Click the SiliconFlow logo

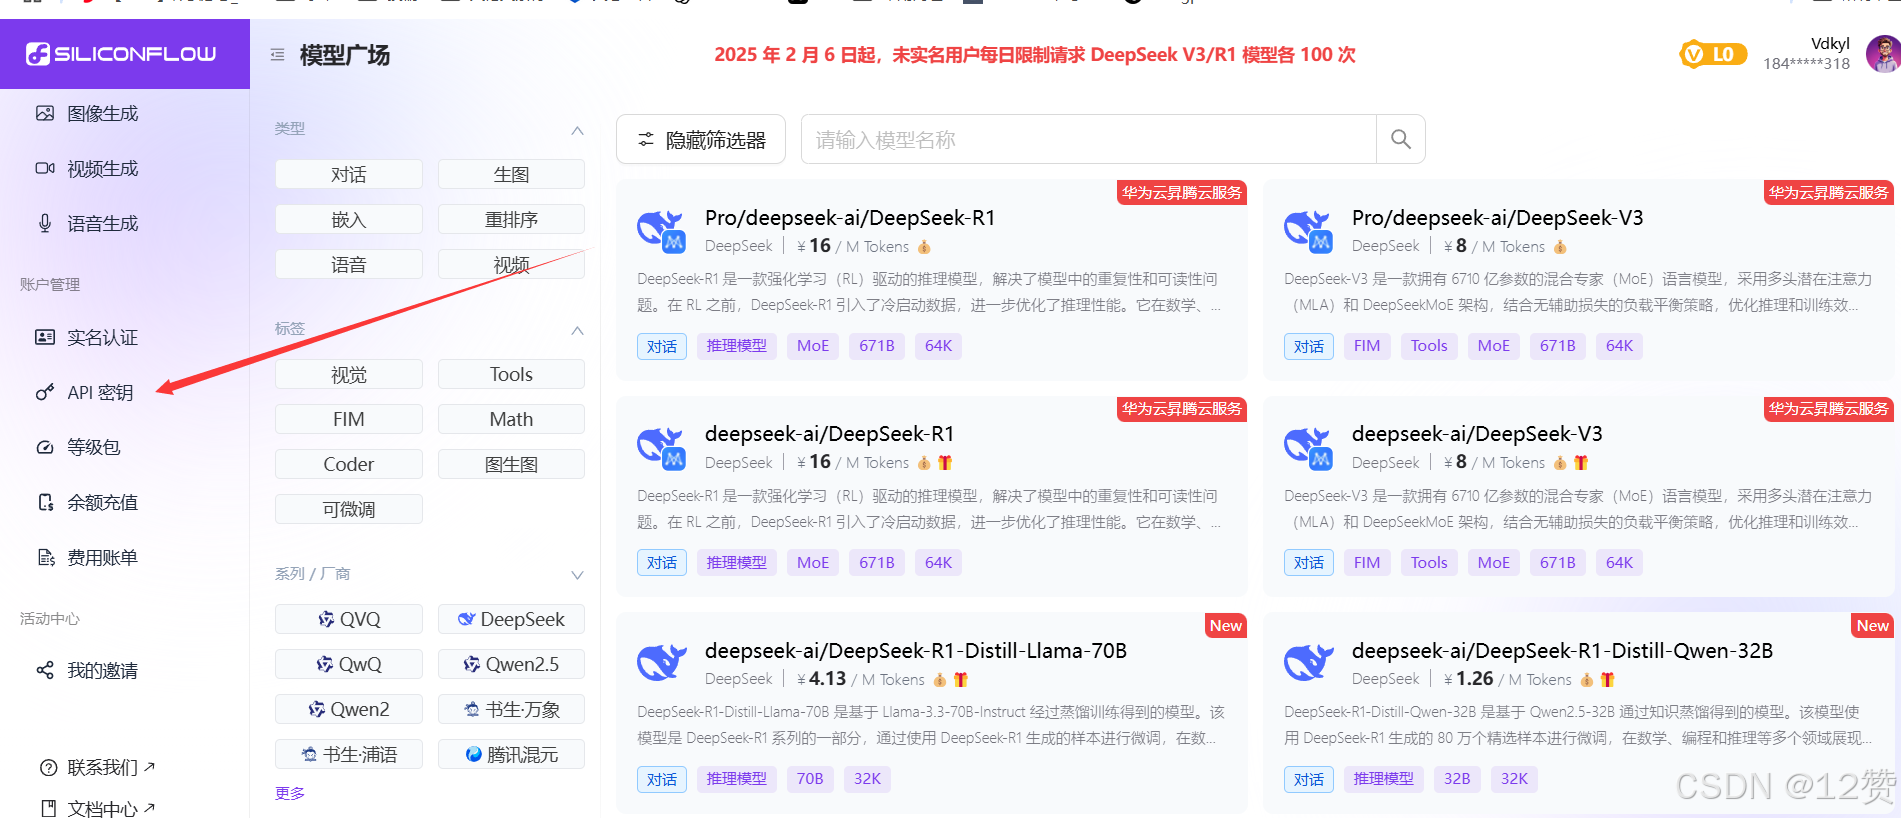tap(121, 54)
